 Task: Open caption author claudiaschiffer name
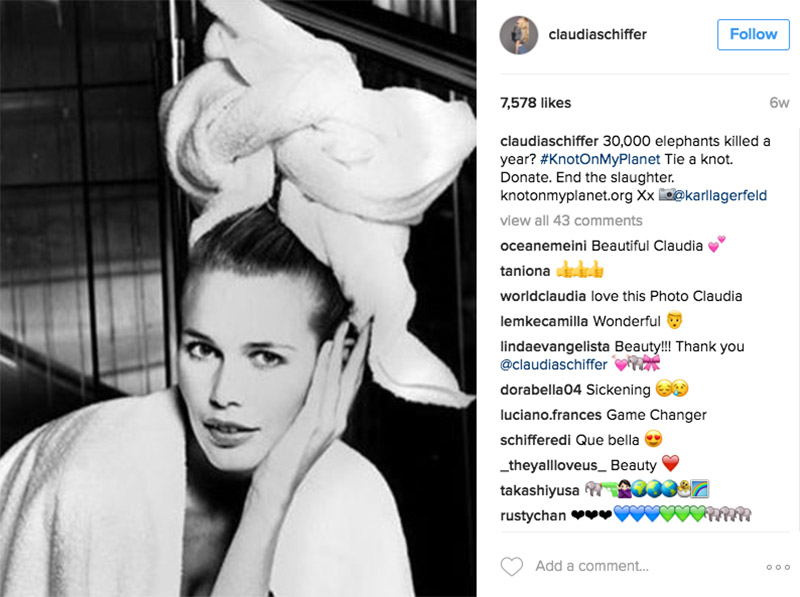(x=549, y=141)
